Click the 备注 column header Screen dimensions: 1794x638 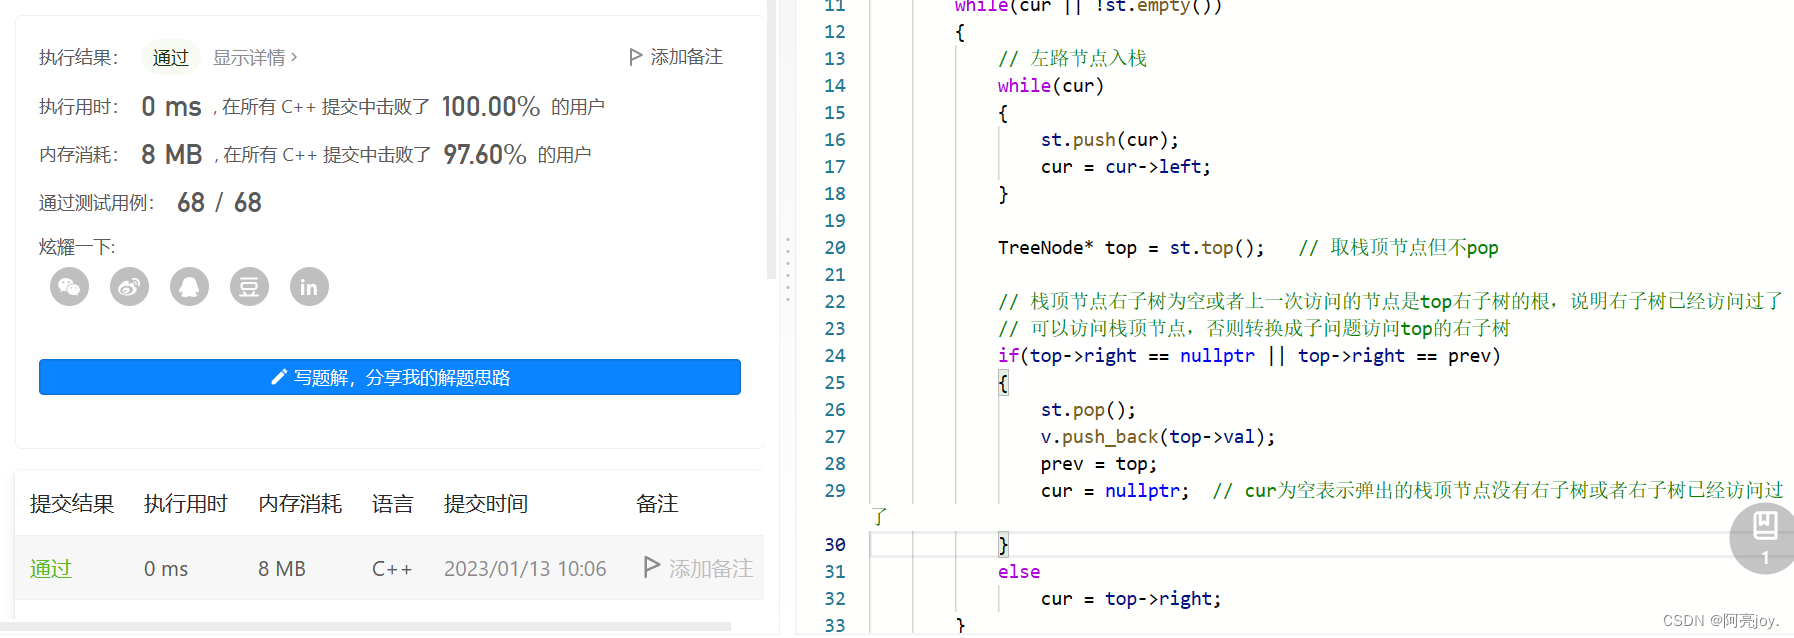(x=657, y=504)
